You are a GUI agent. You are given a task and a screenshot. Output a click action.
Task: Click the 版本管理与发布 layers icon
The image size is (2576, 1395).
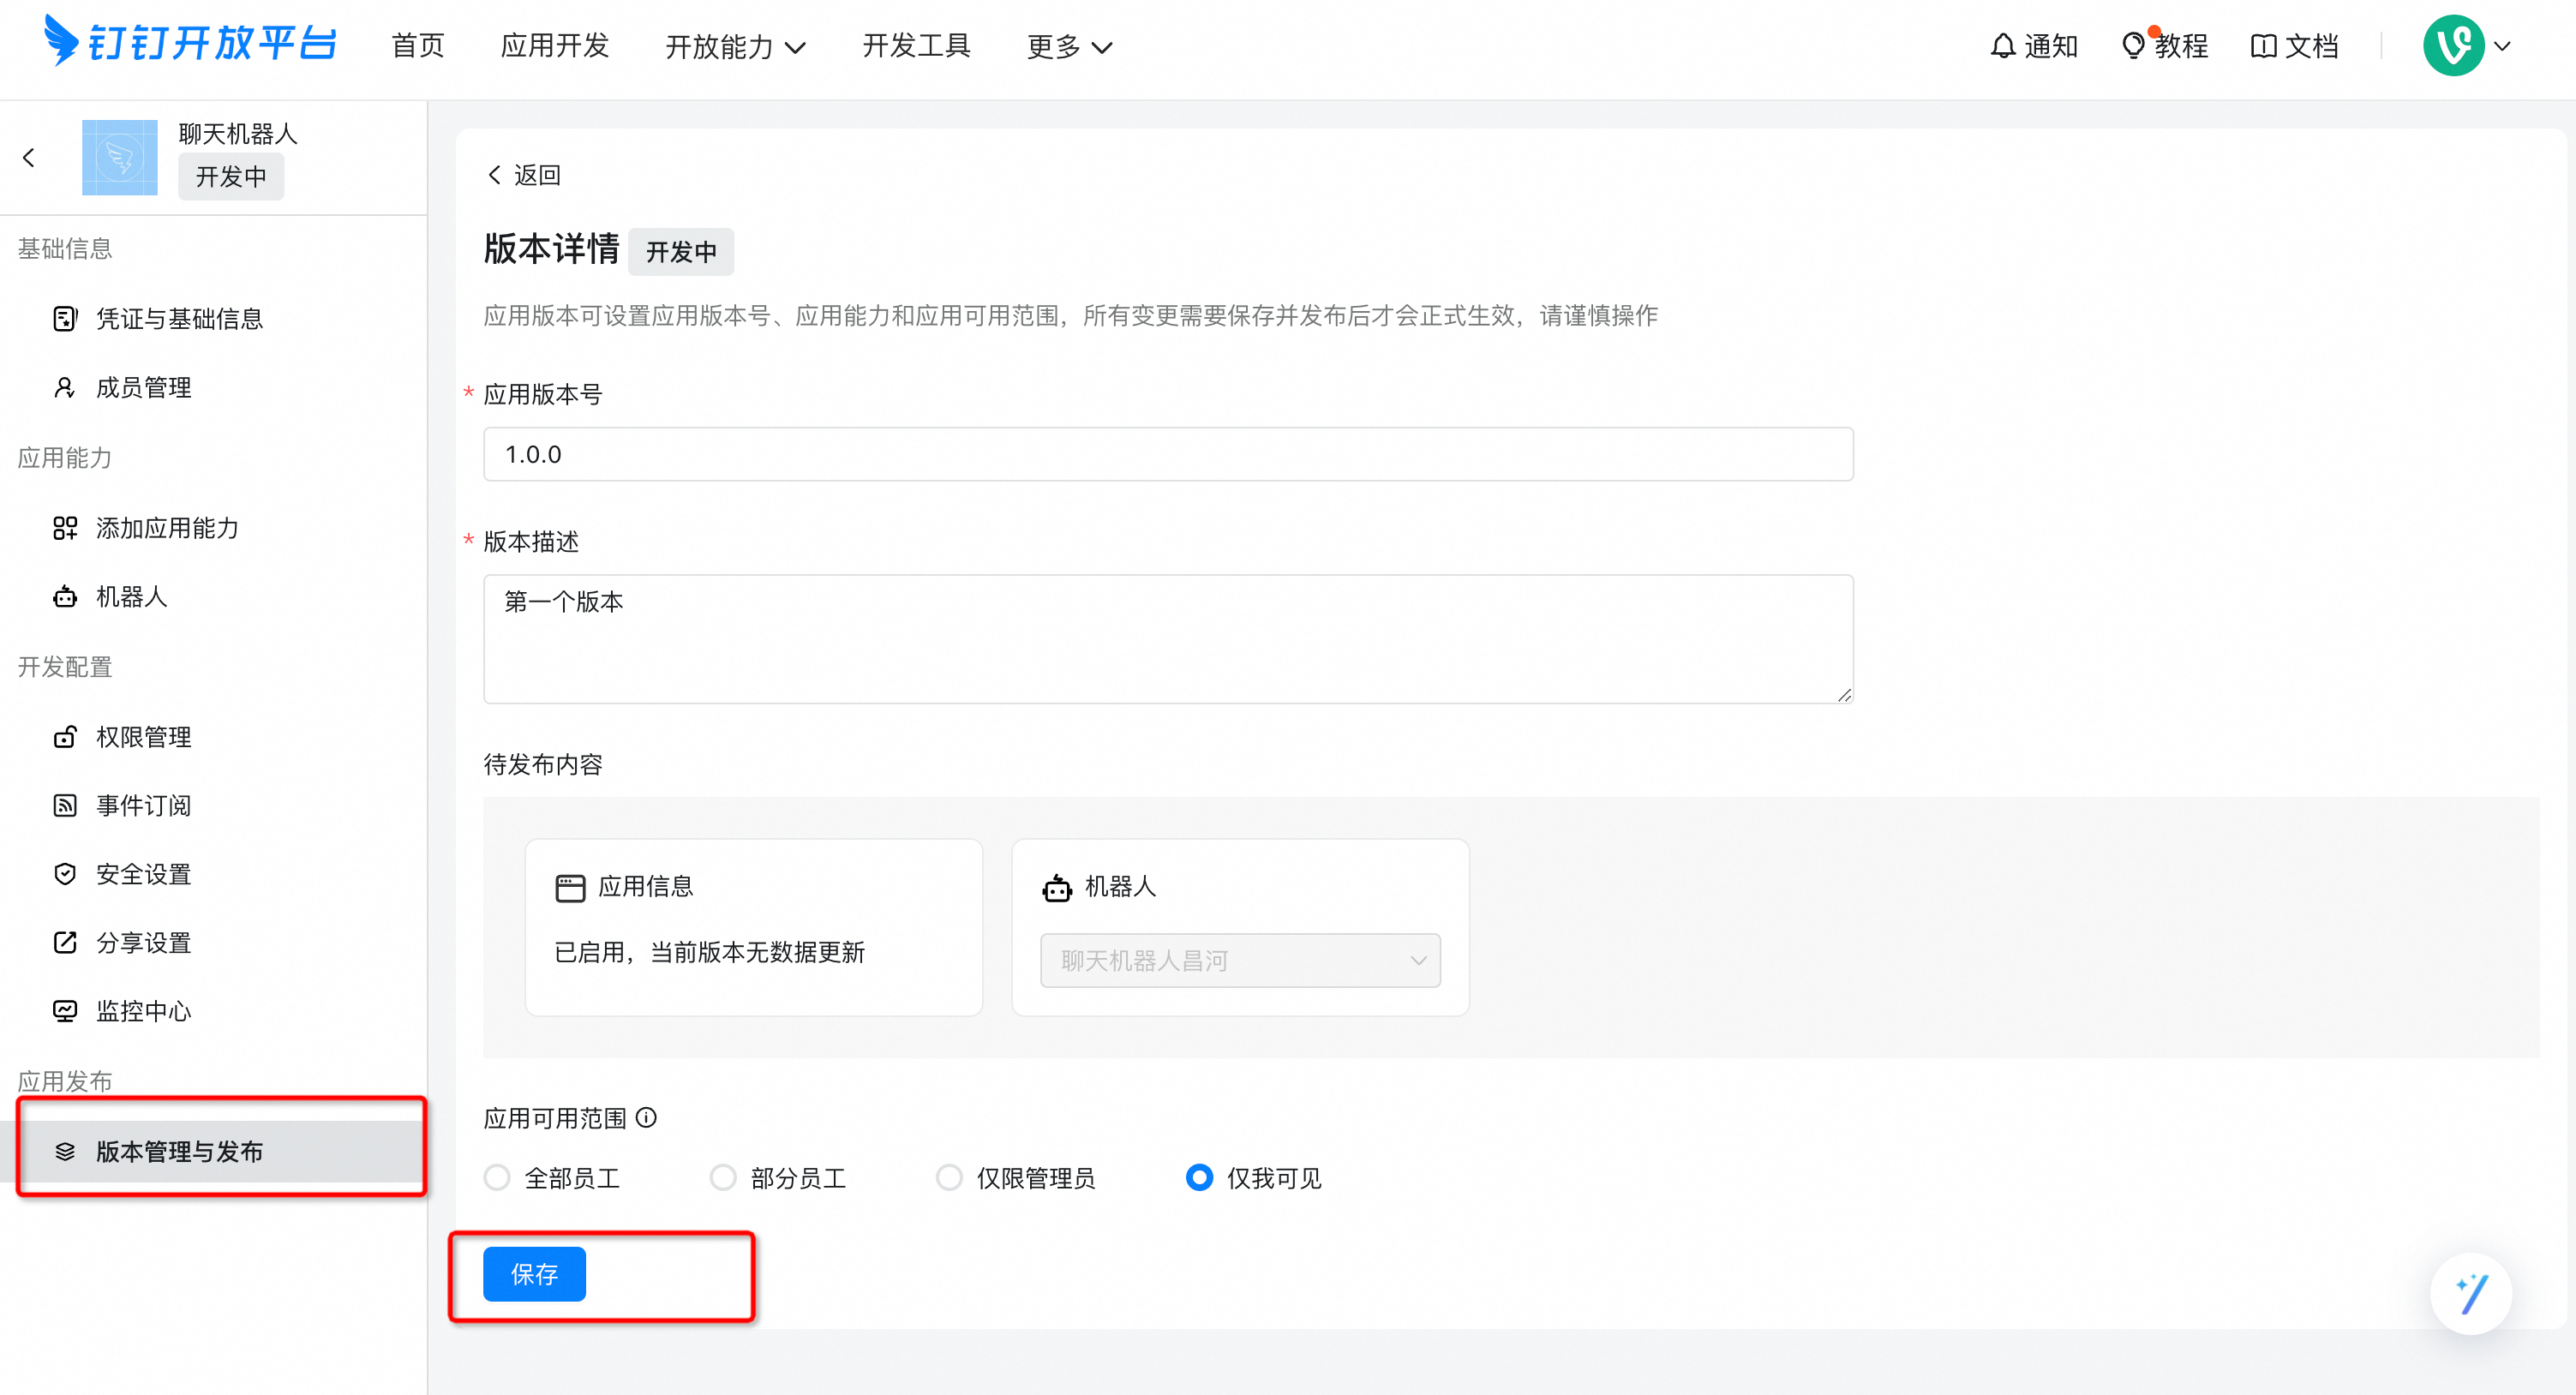65,1152
